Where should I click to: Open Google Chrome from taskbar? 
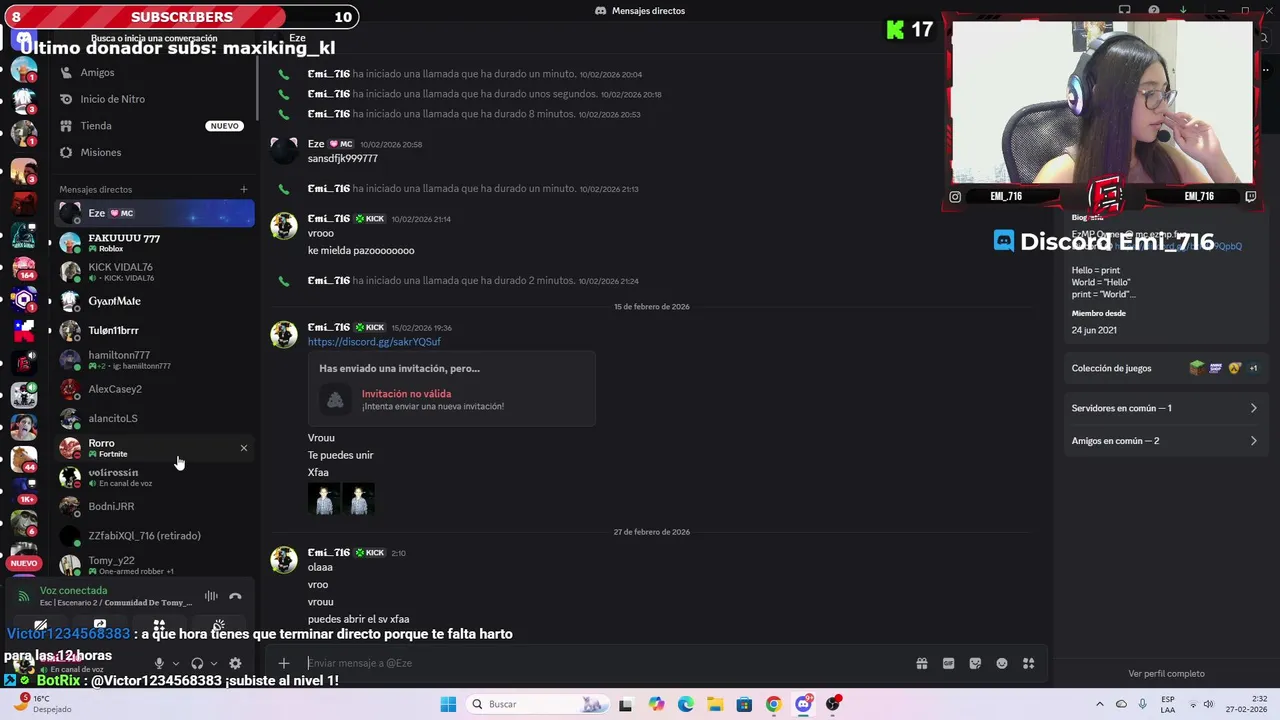773,704
